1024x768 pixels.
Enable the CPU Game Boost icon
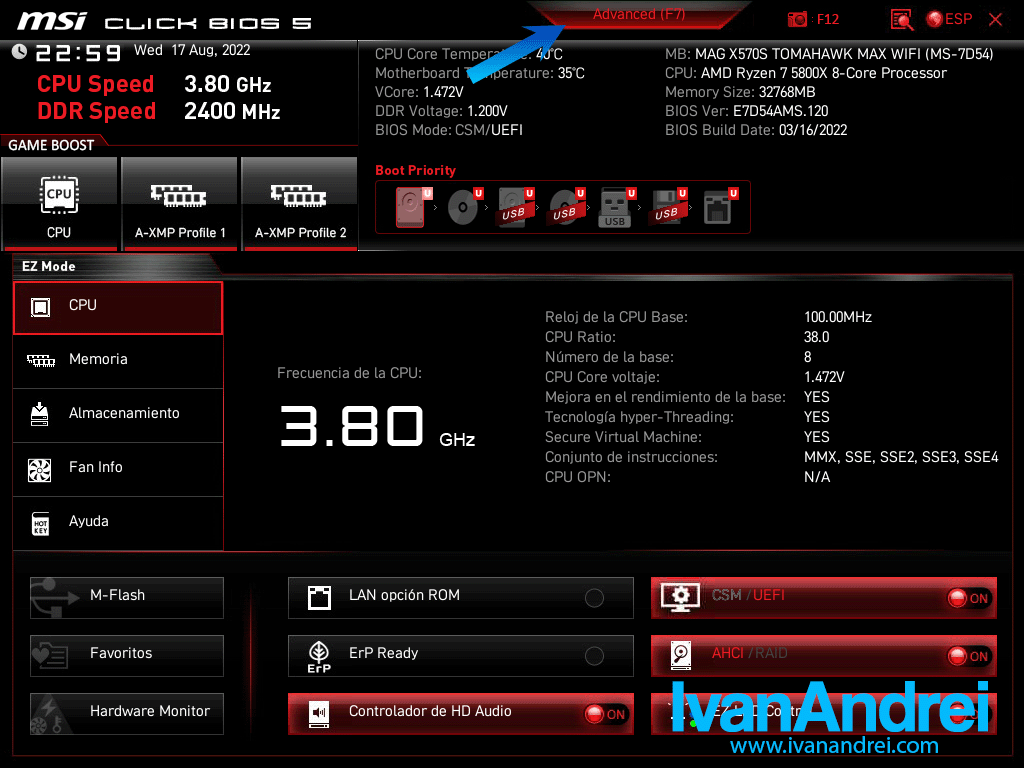click(59, 204)
